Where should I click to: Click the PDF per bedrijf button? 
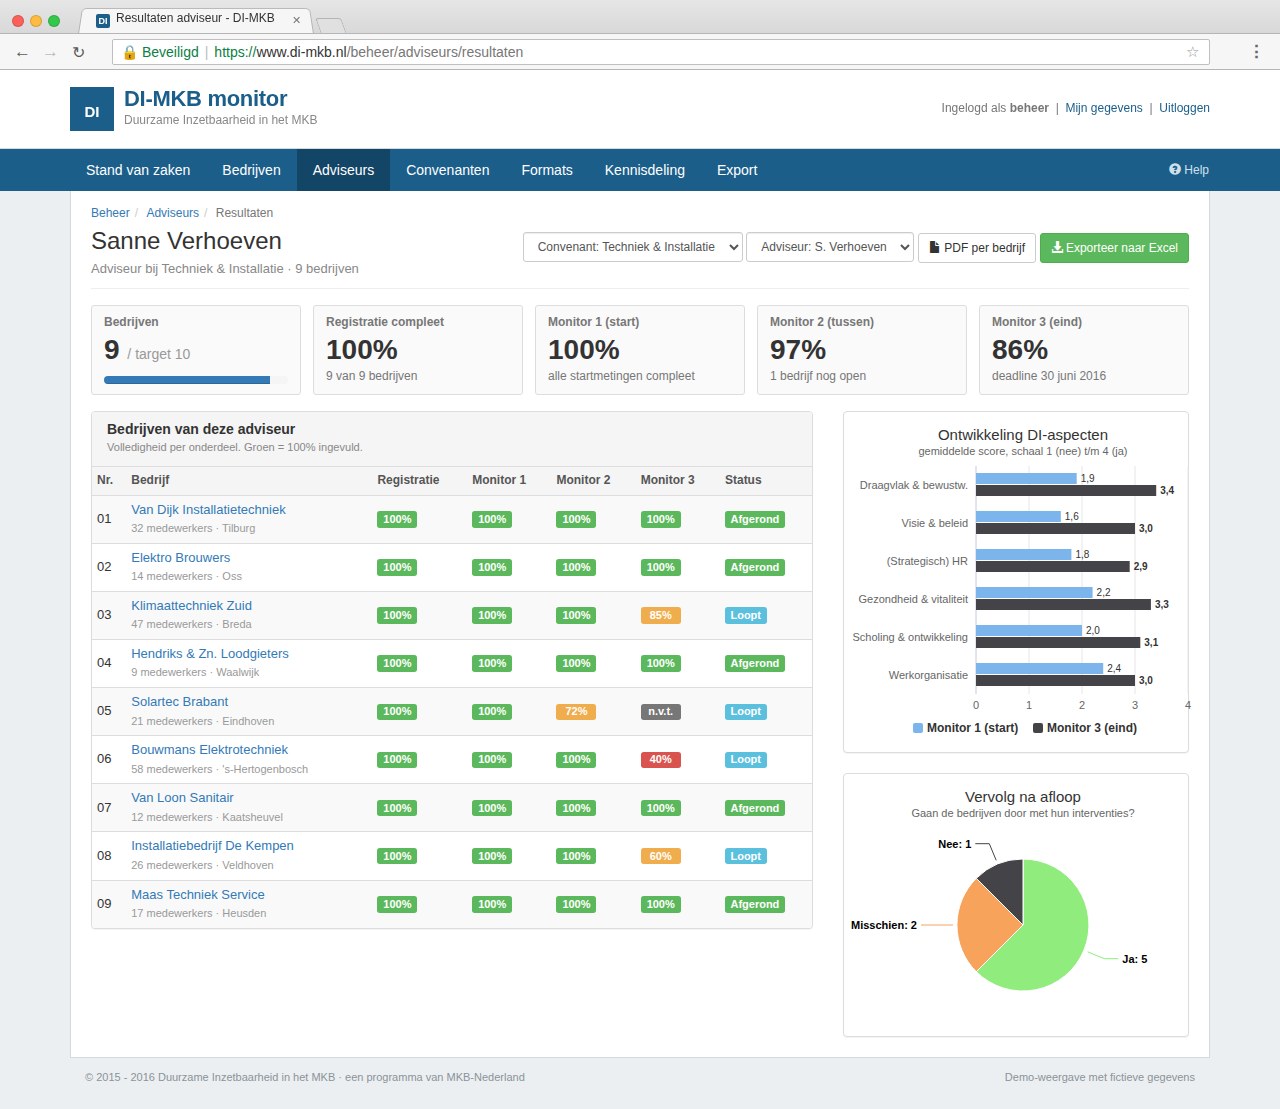(x=977, y=247)
